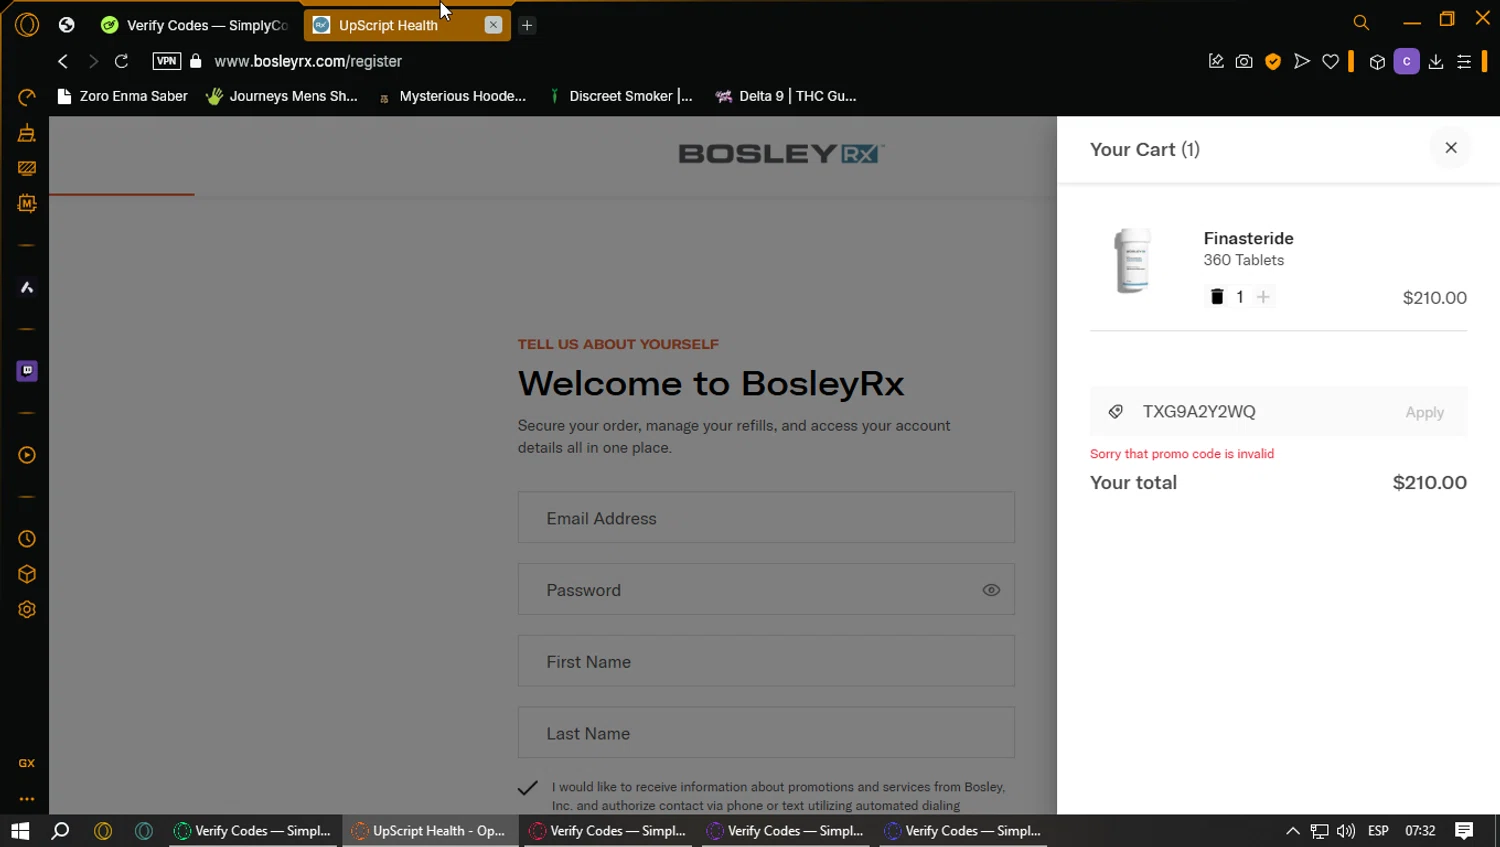Open Extensions cube in sidebar
This screenshot has width=1500, height=847.
click(27, 574)
